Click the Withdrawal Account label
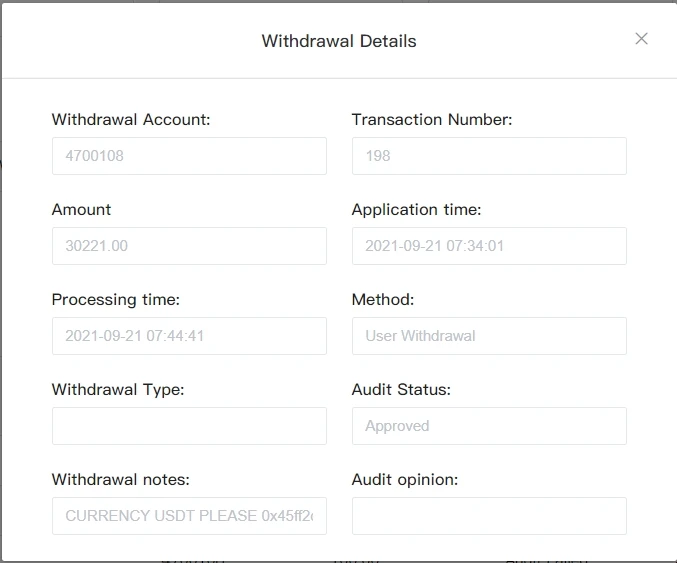This screenshot has width=677, height=563. coord(131,120)
